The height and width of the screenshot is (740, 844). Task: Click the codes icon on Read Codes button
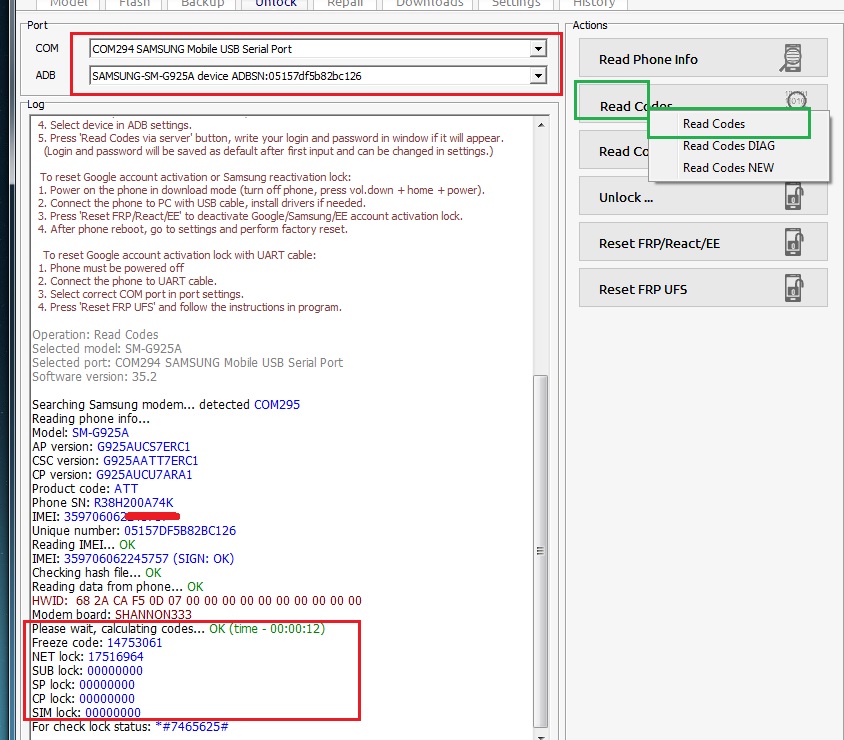click(796, 98)
